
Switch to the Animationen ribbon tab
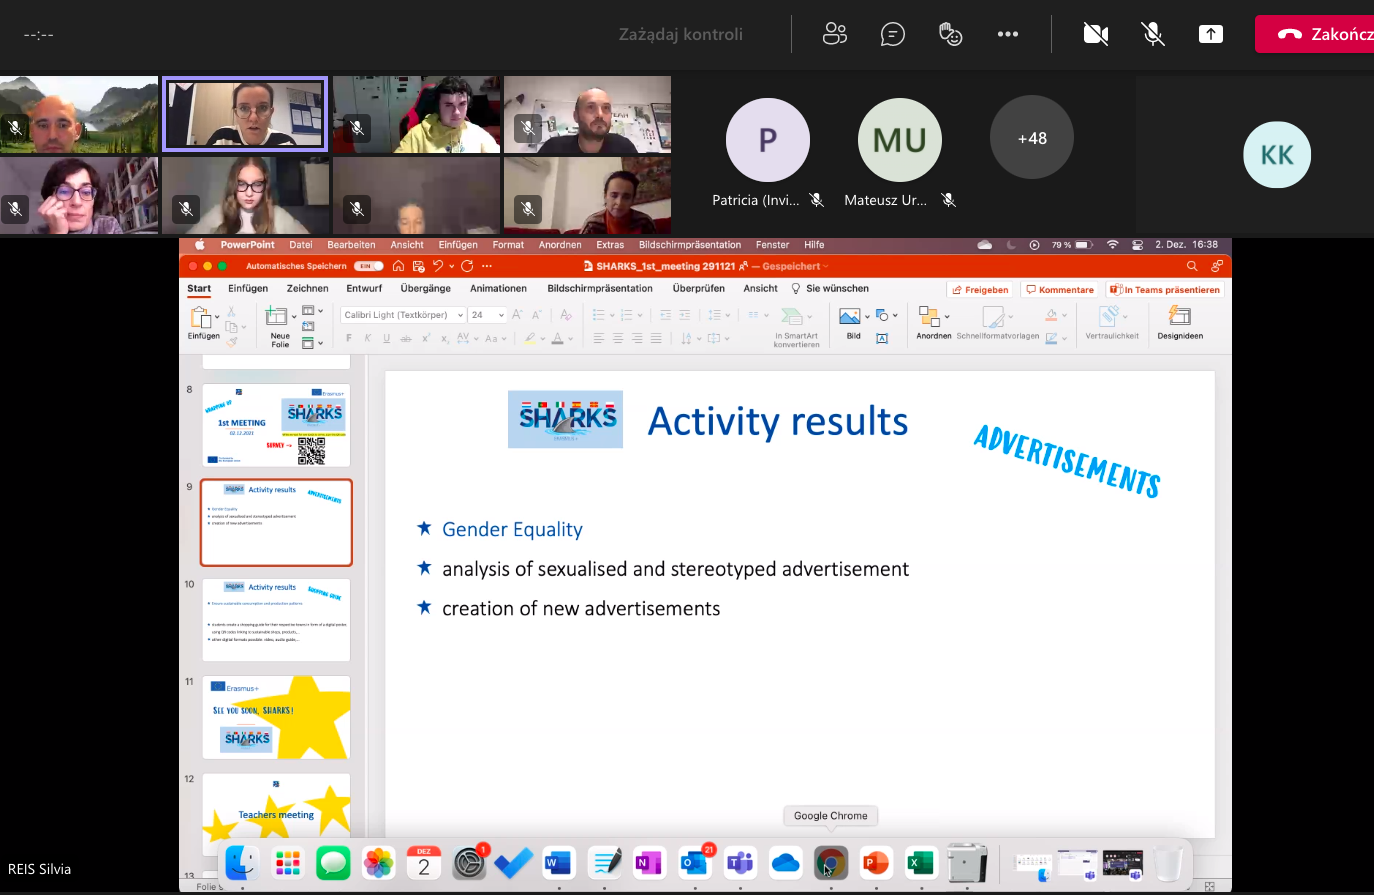pyautogui.click(x=498, y=289)
